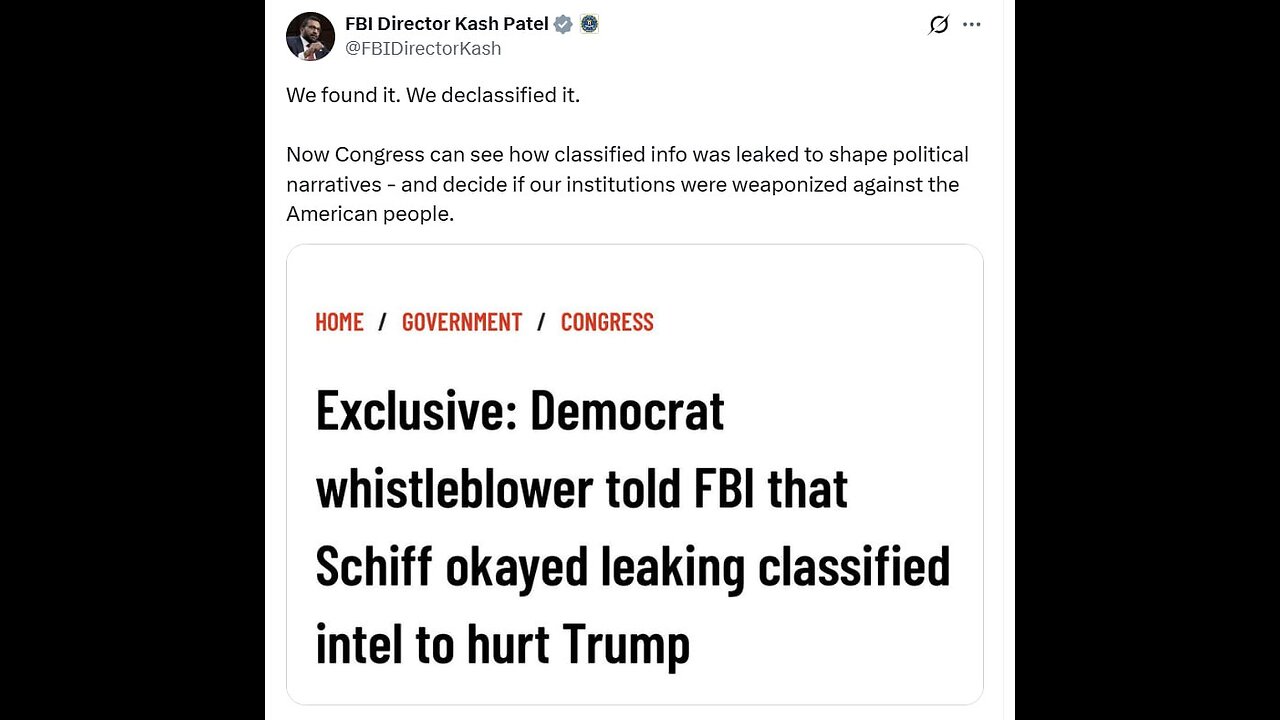Open the three-dot more options menu
The height and width of the screenshot is (720, 1280).
[972, 25]
